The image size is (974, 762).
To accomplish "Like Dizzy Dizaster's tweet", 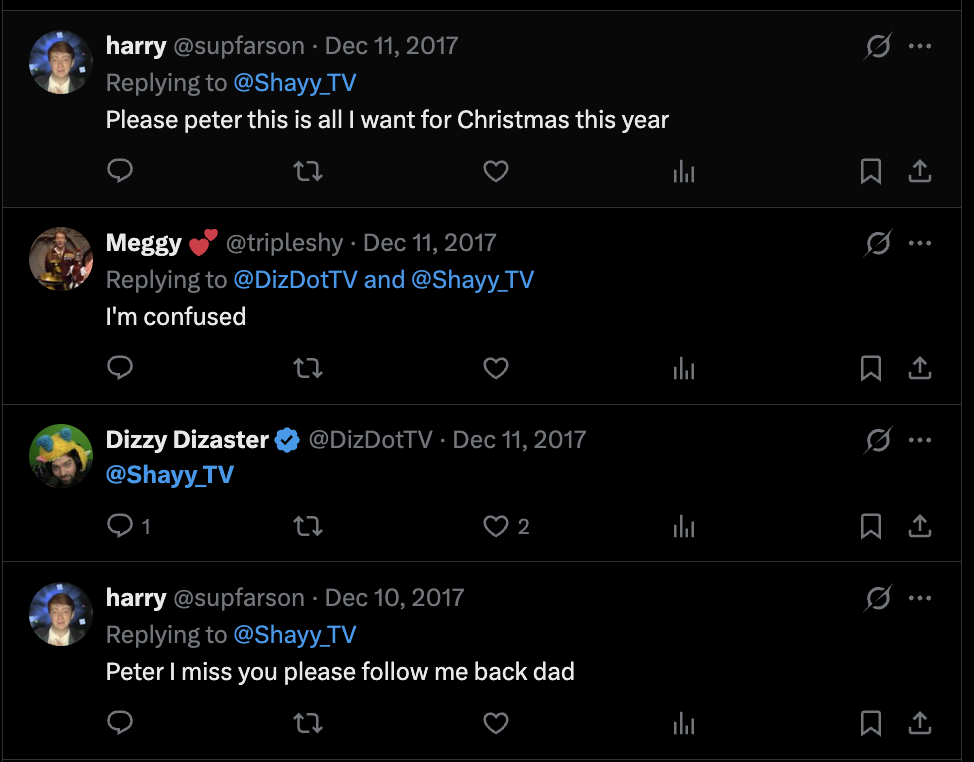I will [x=496, y=526].
